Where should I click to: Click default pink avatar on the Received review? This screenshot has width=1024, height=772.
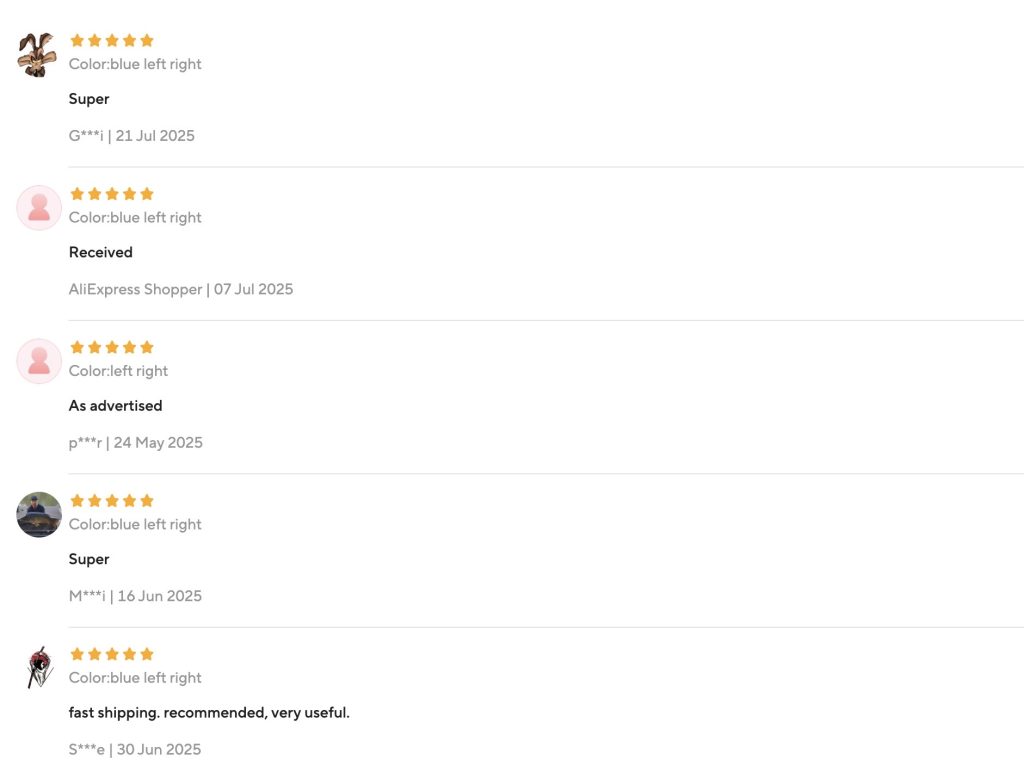pos(39,208)
